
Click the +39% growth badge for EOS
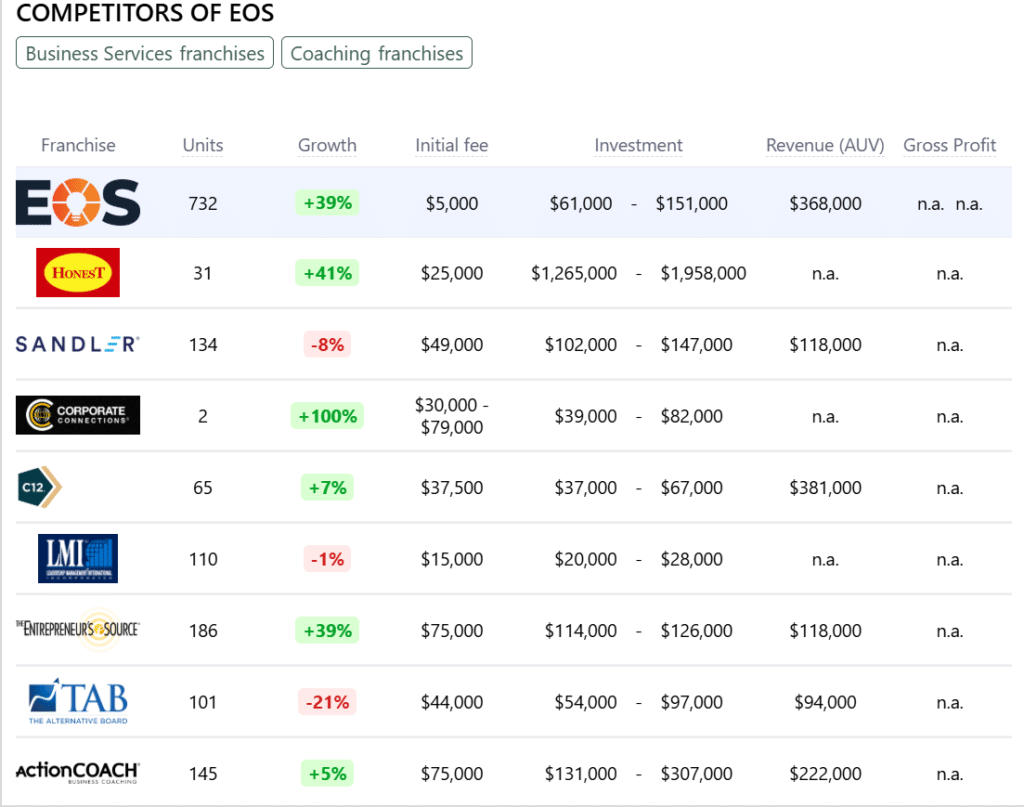pos(327,203)
